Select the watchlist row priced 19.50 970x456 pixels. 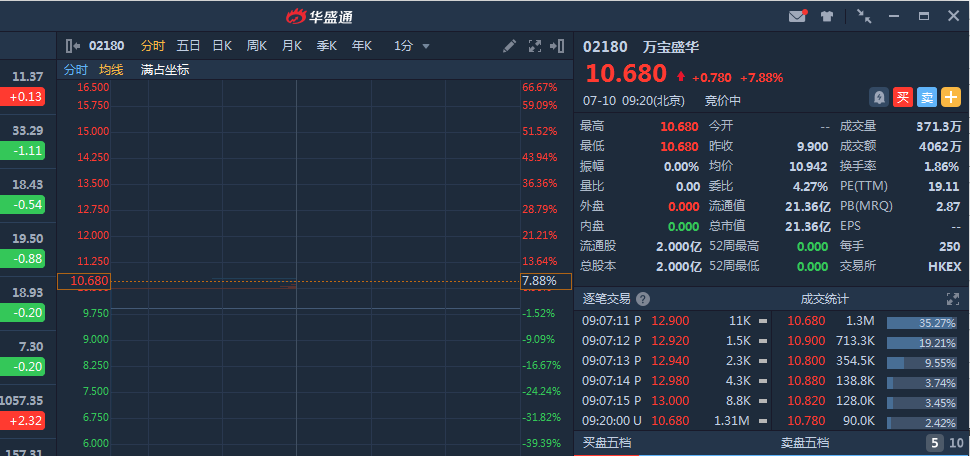pyautogui.click(x=28, y=249)
